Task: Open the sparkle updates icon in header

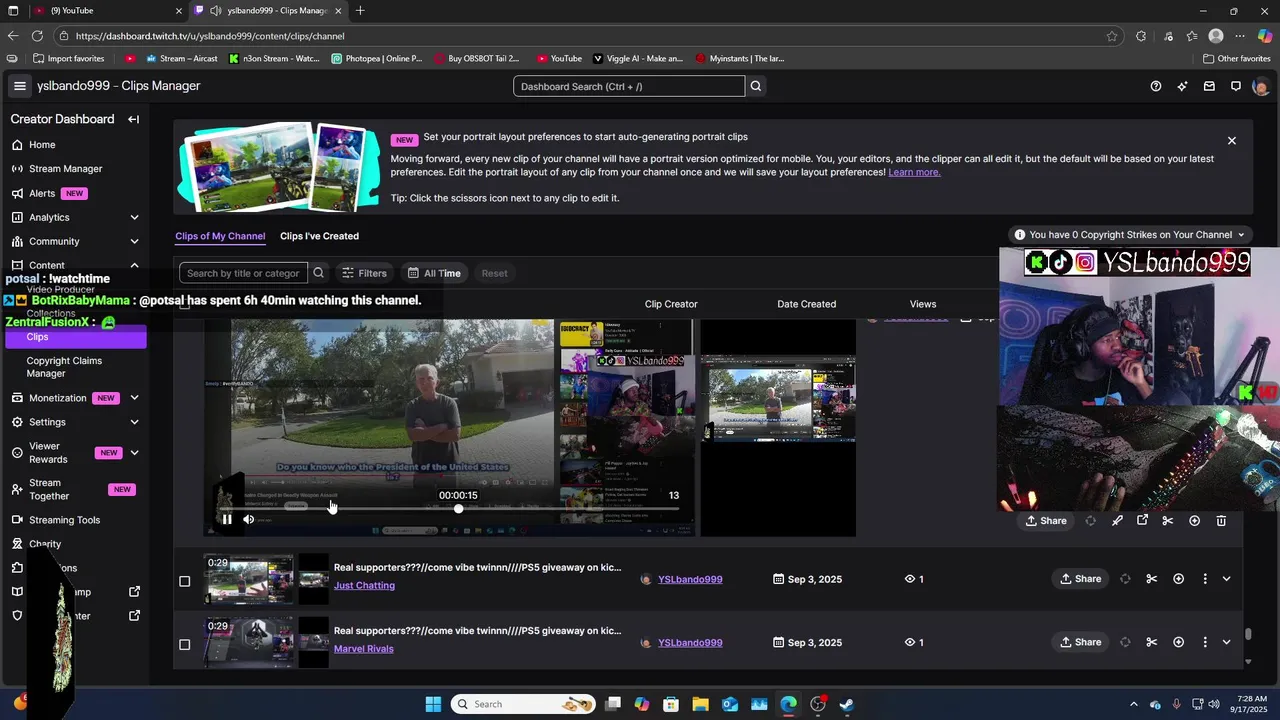Action: [1183, 86]
